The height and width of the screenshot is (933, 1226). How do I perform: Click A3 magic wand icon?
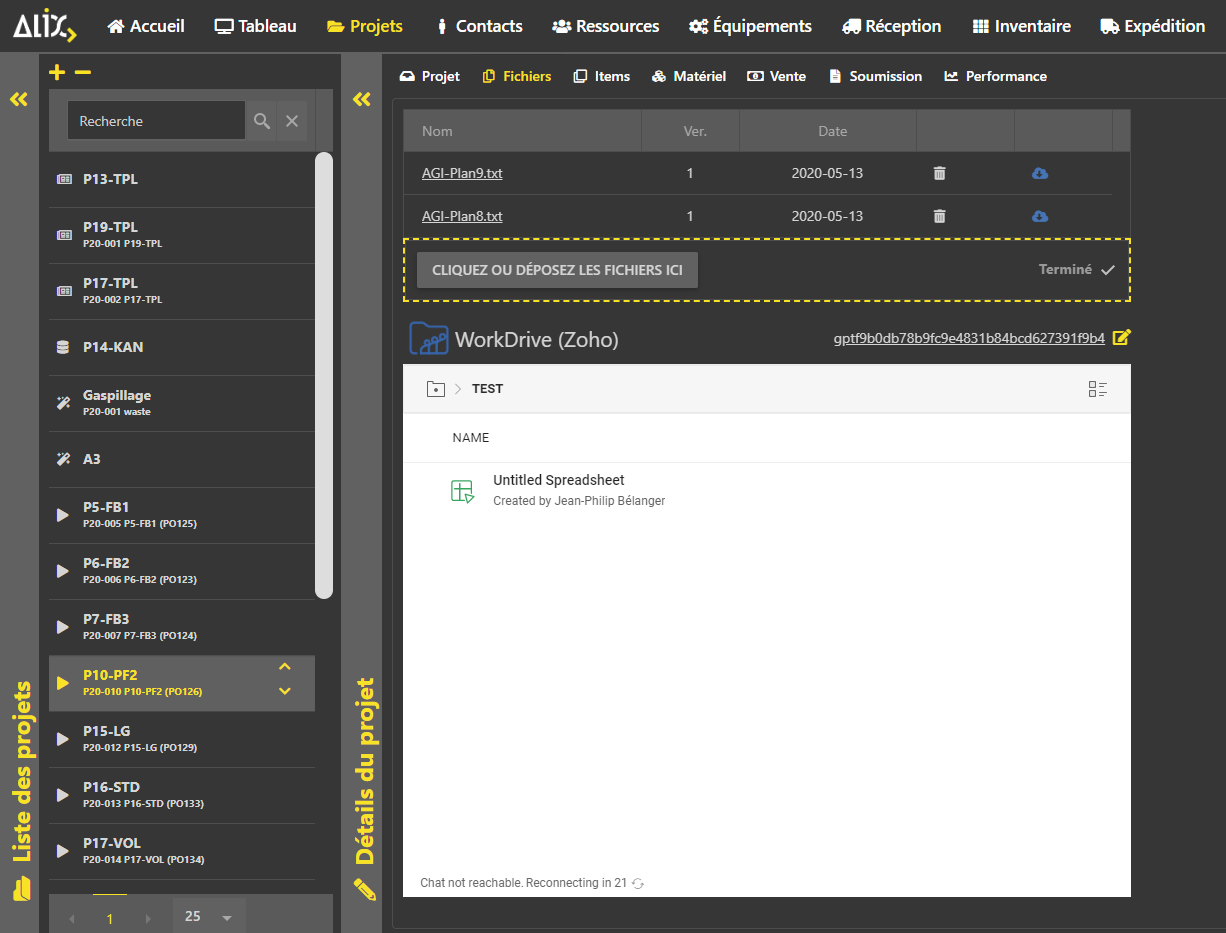pyautogui.click(x=63, y=459)
